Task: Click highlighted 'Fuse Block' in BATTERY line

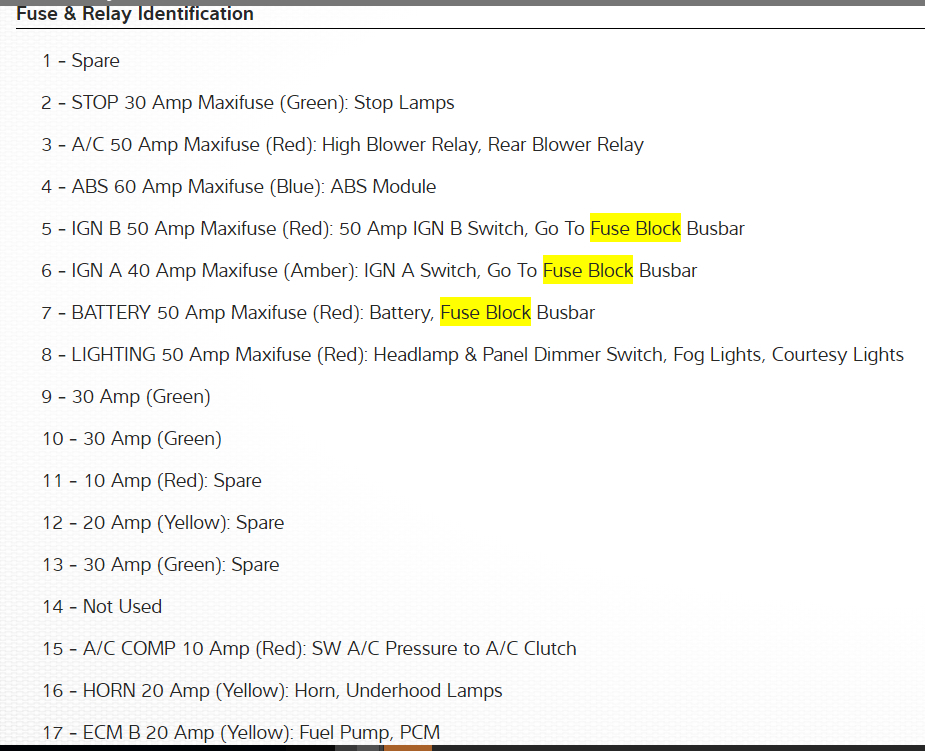Action: pos(486,312)
